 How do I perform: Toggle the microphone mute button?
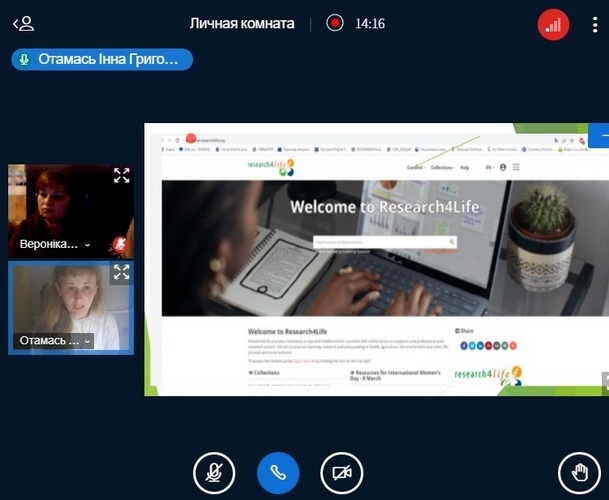coord(214,473)
